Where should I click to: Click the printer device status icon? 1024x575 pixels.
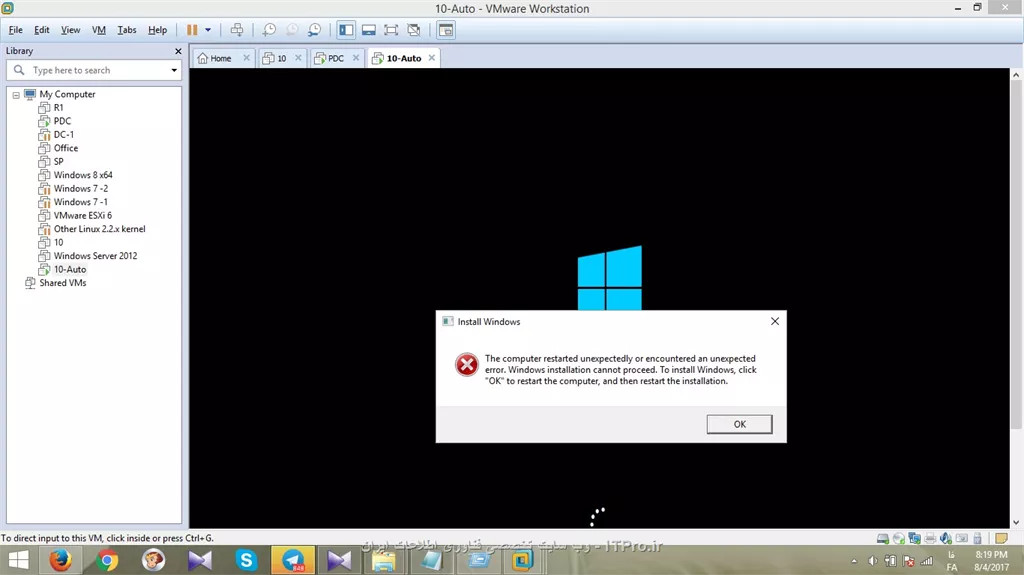930,538
